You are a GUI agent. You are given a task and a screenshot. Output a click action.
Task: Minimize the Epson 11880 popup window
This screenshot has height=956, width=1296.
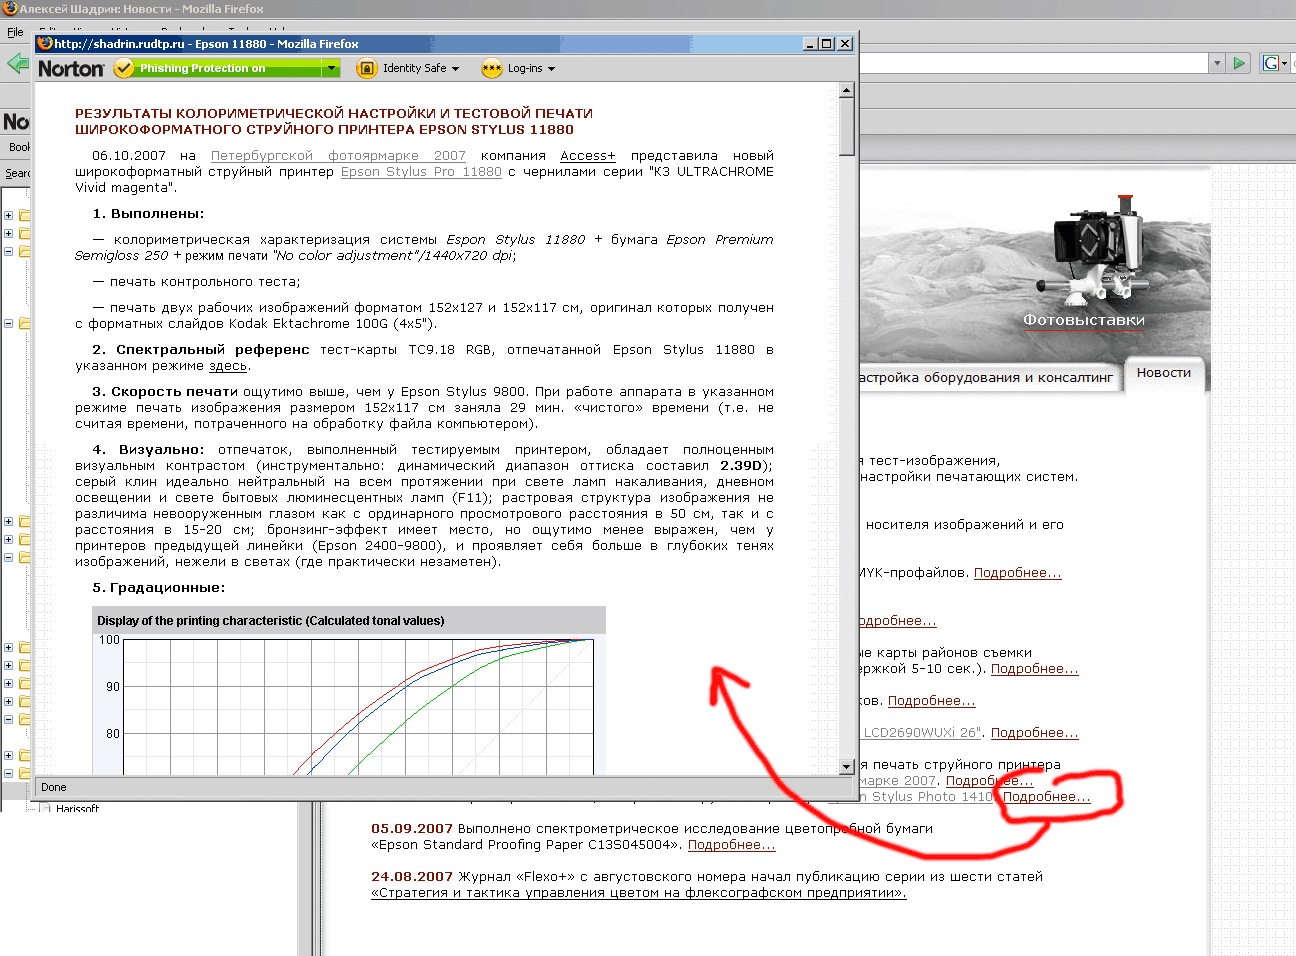pos(811,44)
